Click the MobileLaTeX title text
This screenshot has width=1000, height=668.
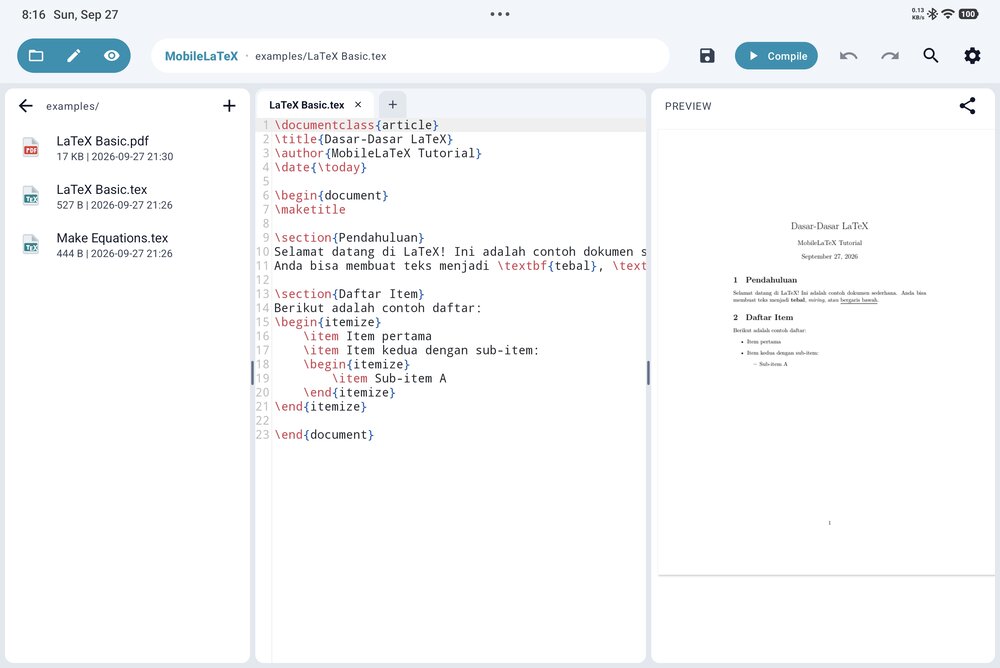tap(201, 56)
